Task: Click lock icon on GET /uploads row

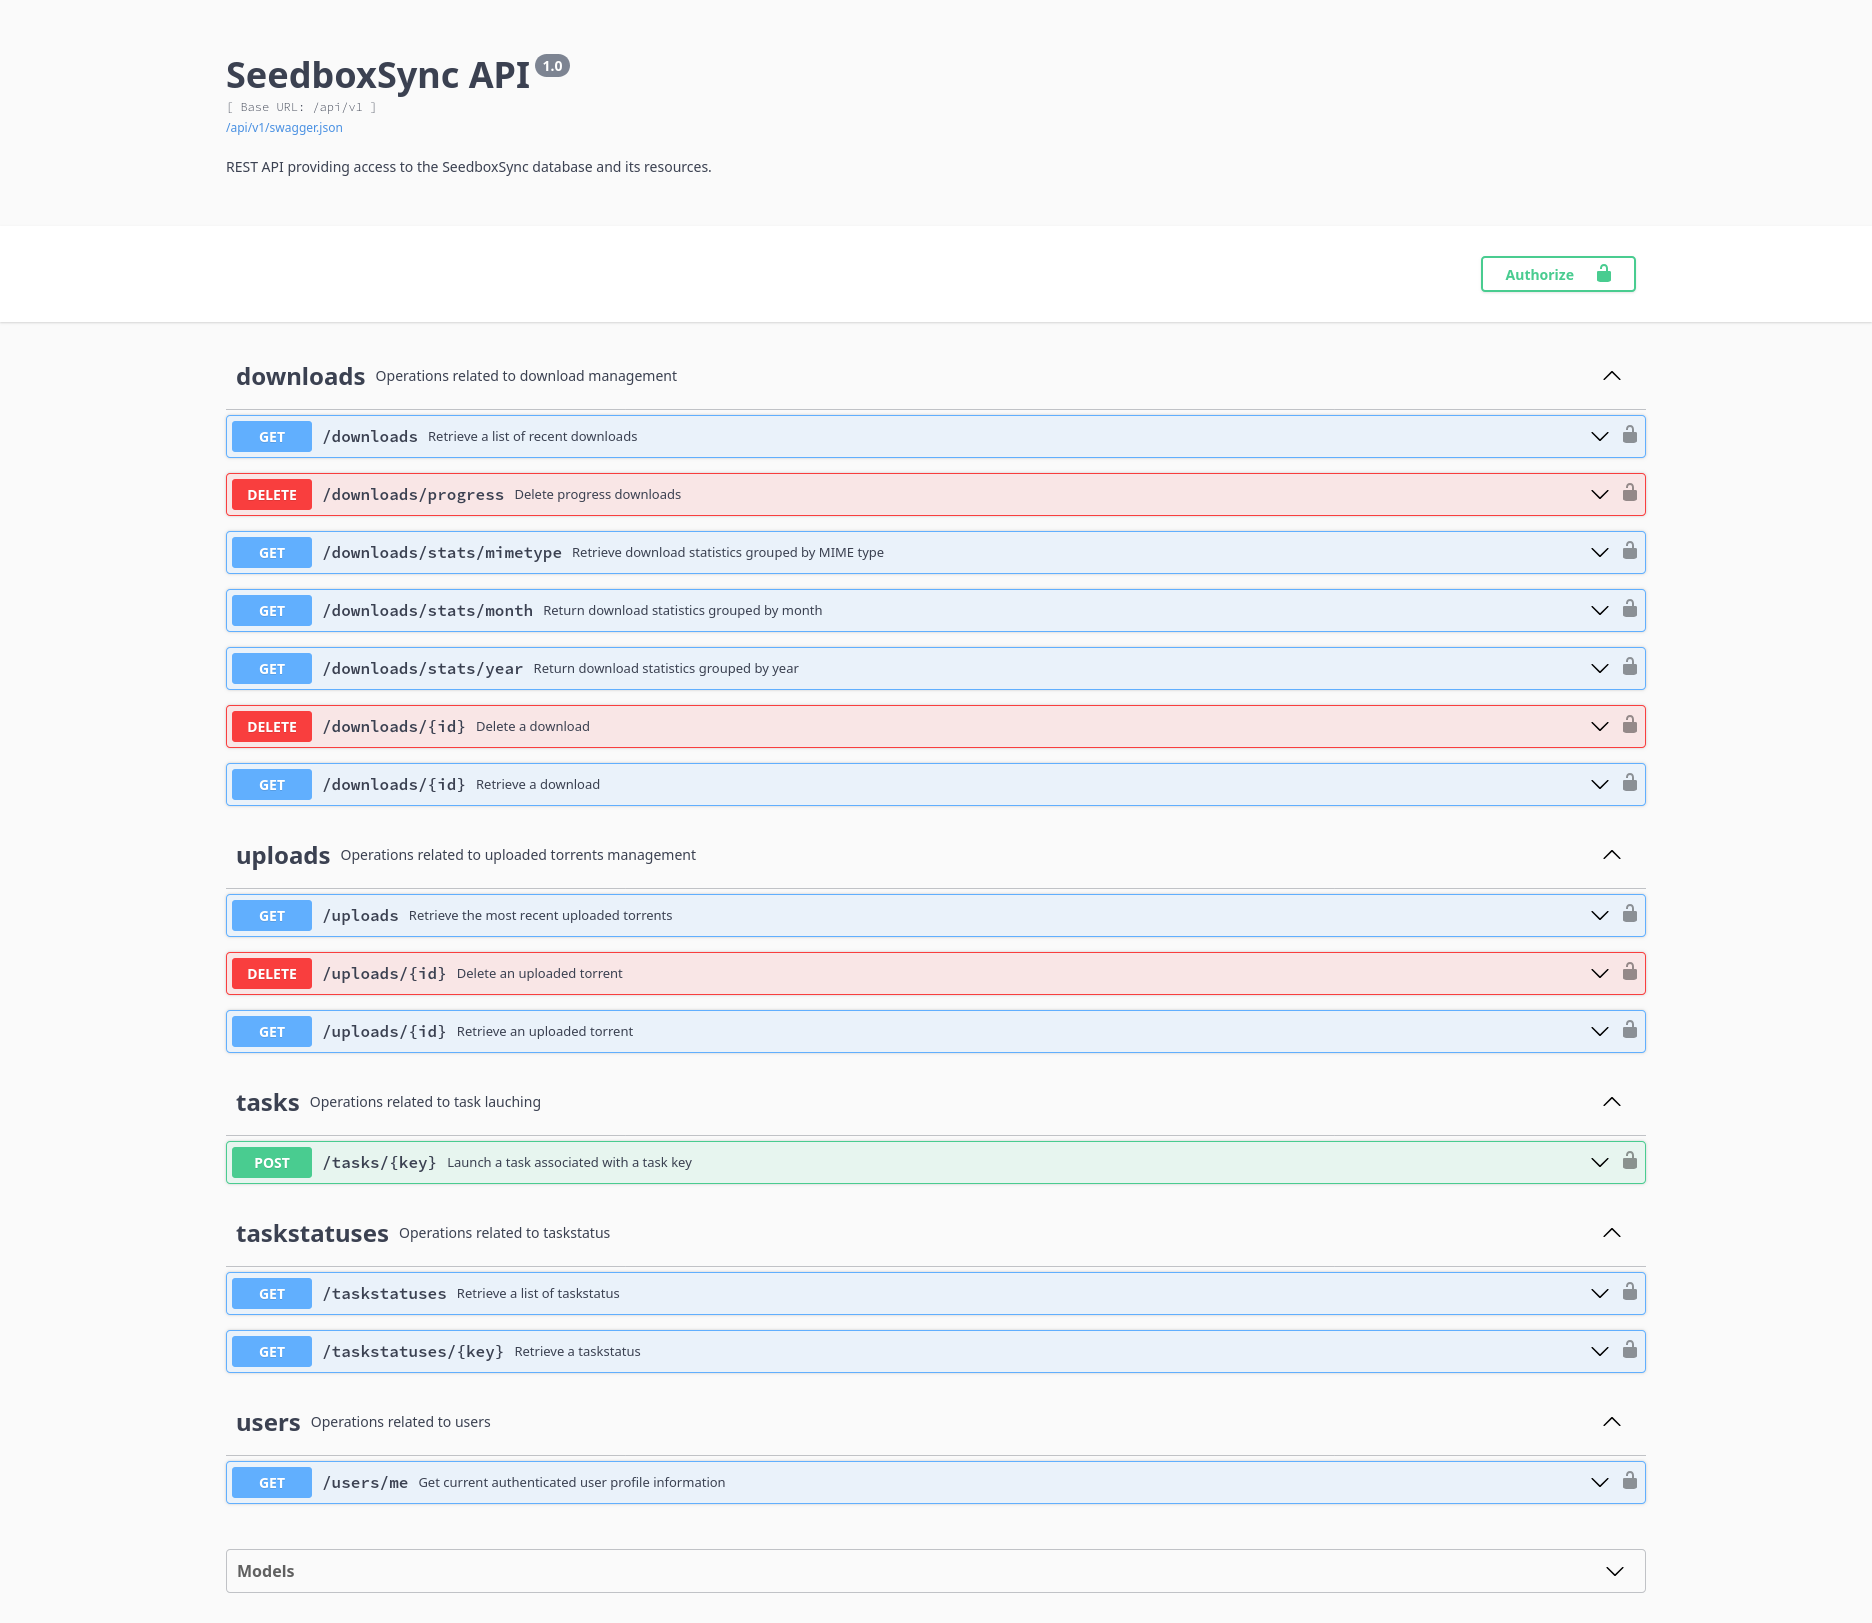Action: coord(1630,914)
